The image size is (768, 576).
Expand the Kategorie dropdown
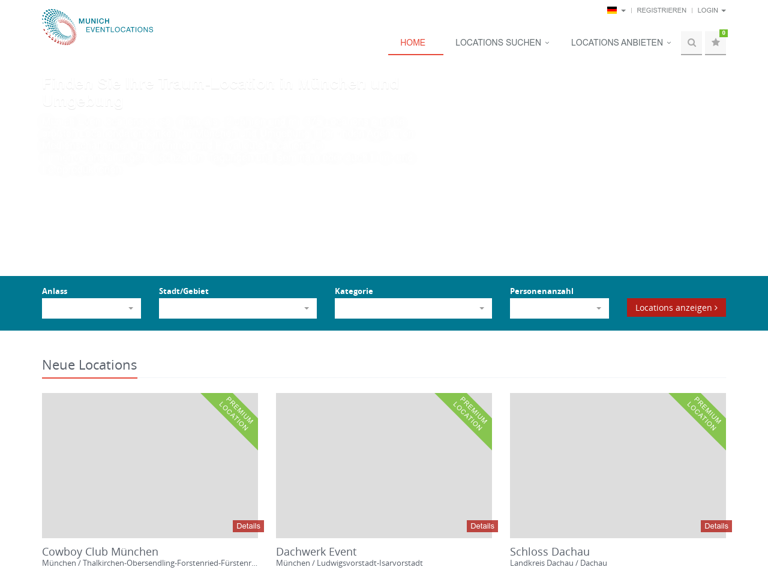tap(413, 308)
